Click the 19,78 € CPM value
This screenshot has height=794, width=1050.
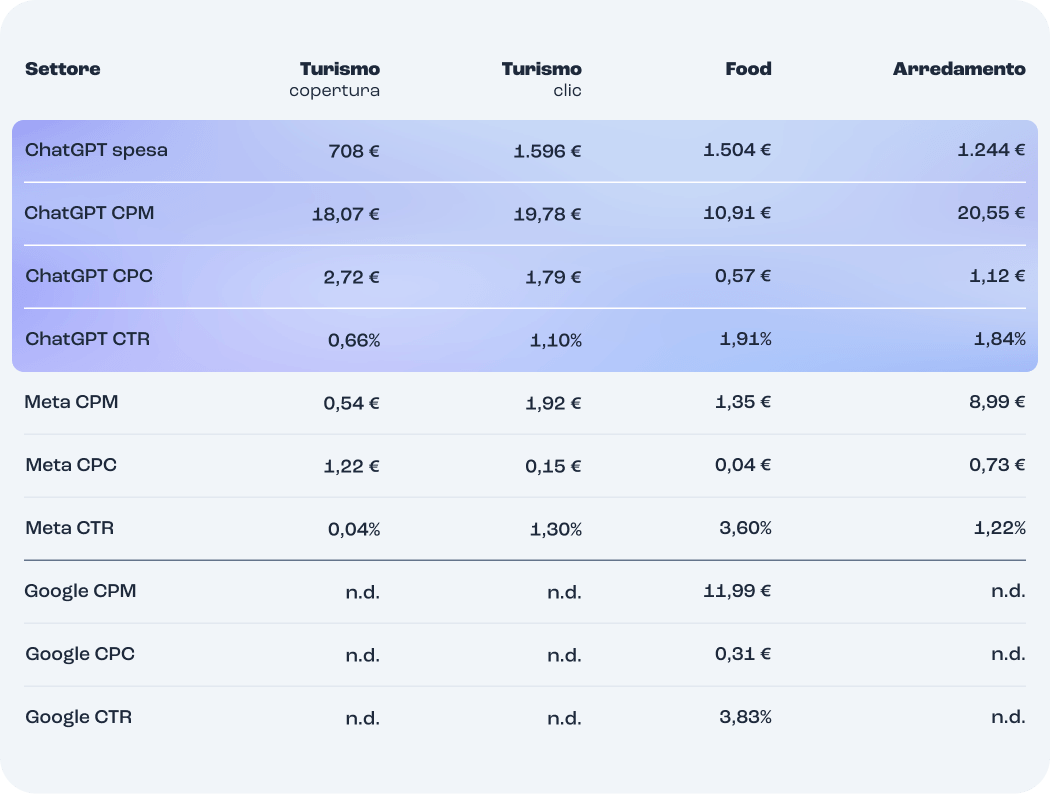548,214
